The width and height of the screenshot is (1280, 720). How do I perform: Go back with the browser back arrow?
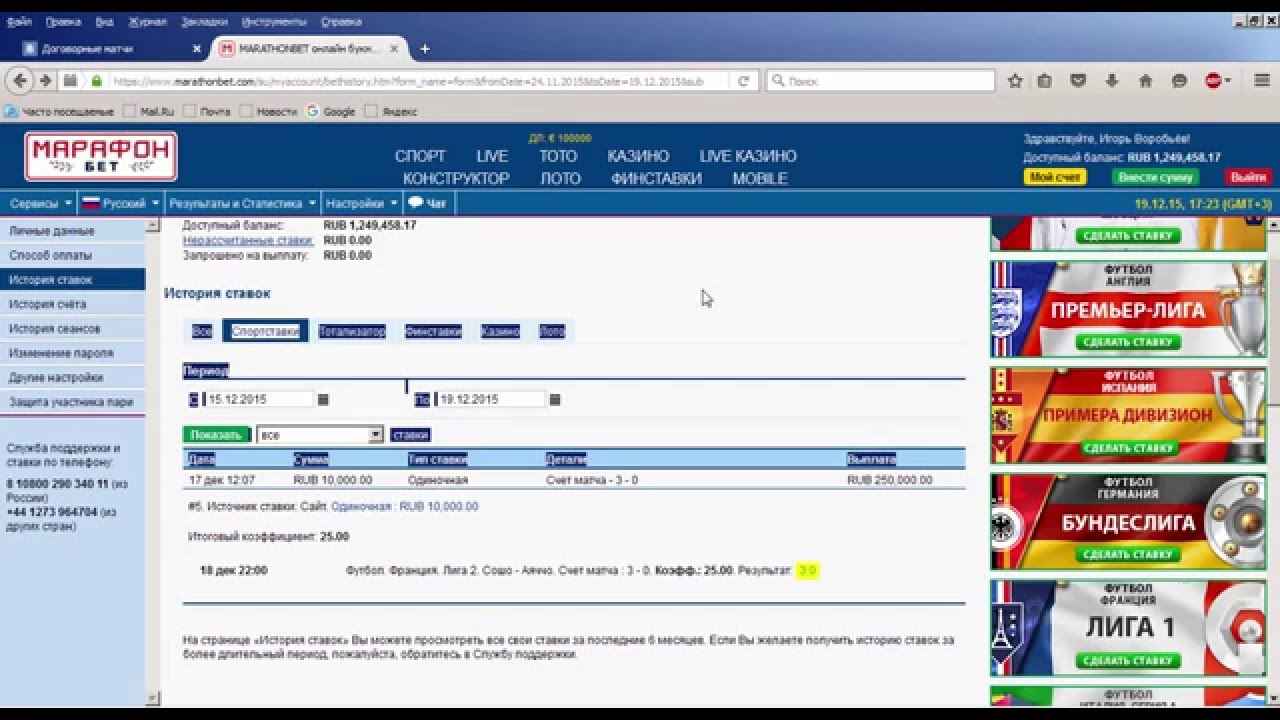point(20,81)
